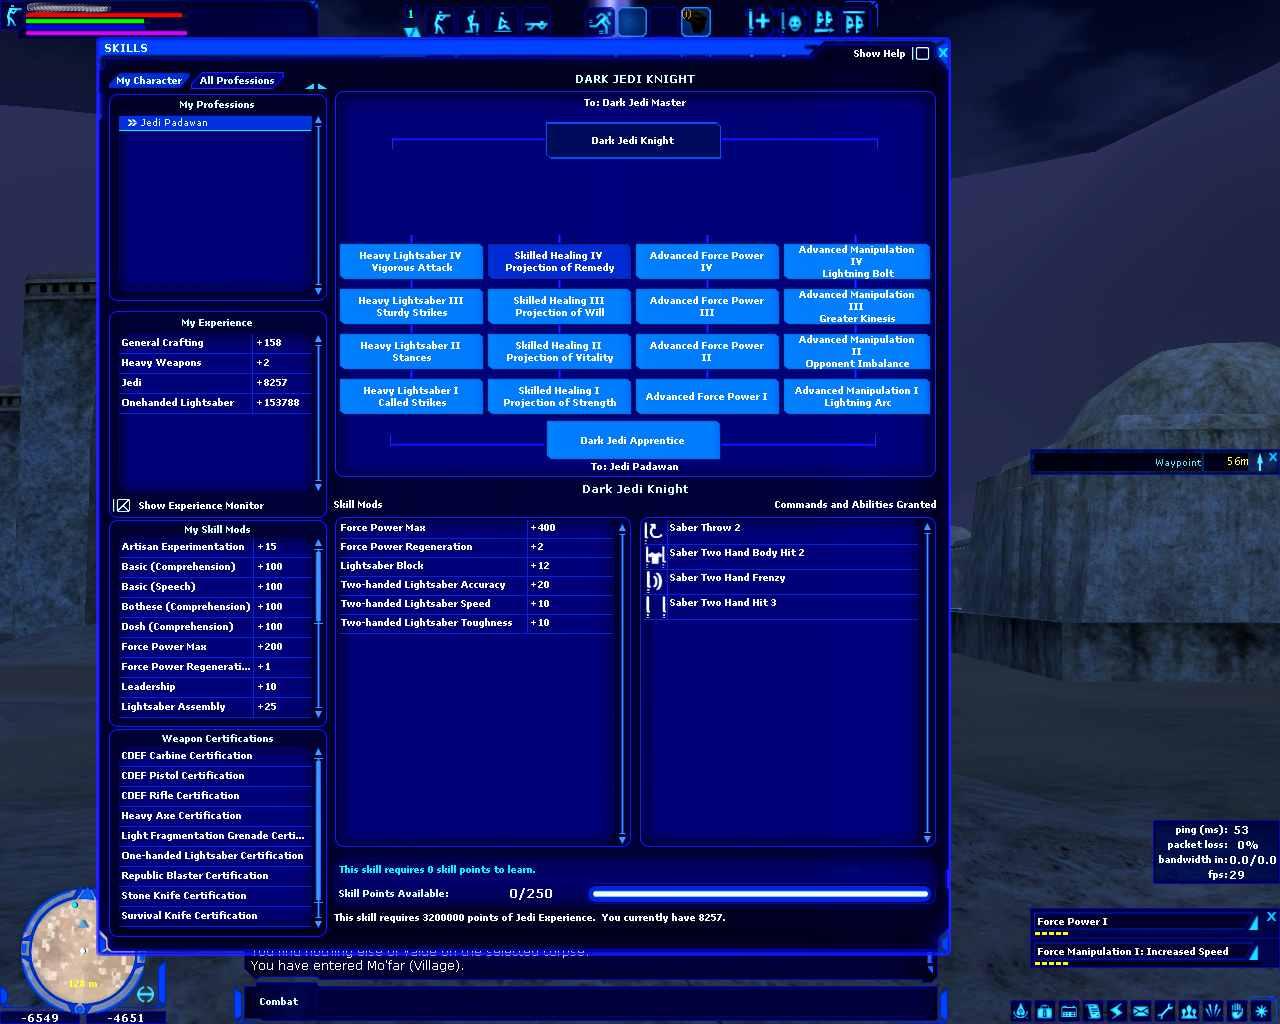This screenshot has height=1024, width=1280.
Task: Click the droplet icon in bottom menu bar
Action: point(1021,1011)
